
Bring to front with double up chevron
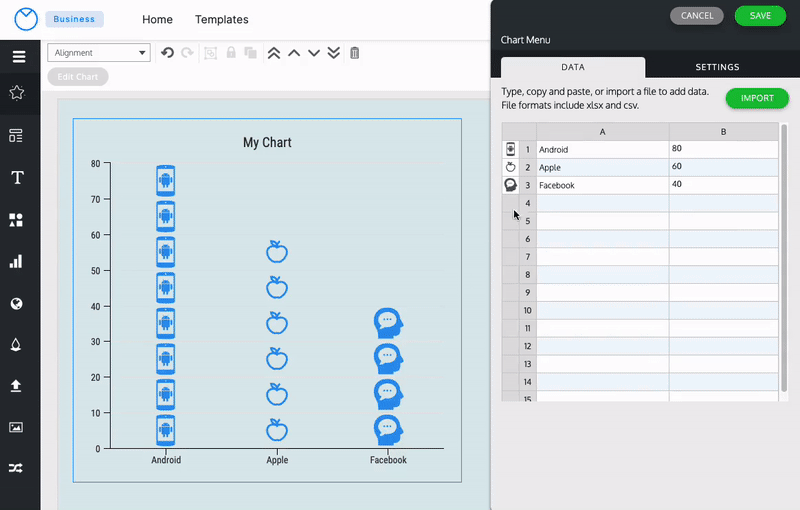[273, 53]
